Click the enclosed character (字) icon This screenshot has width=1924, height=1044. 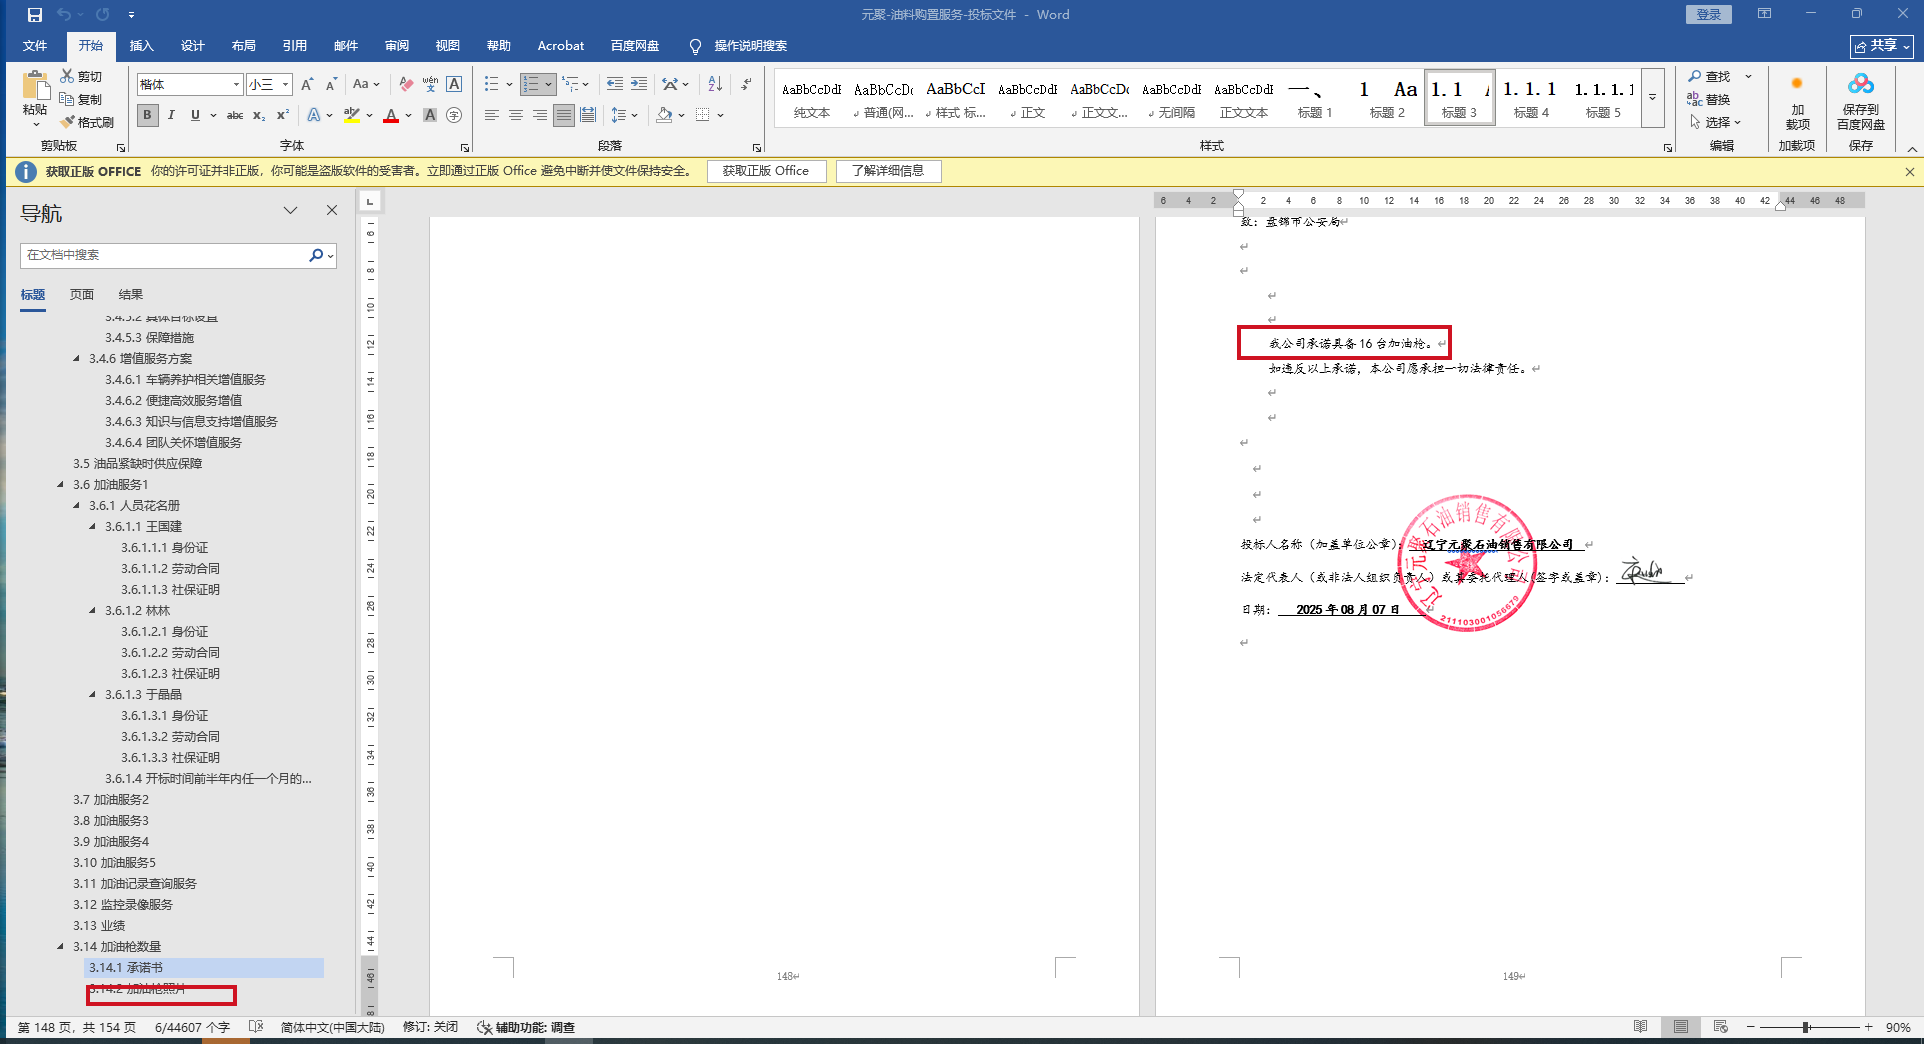tap(454, 115)
